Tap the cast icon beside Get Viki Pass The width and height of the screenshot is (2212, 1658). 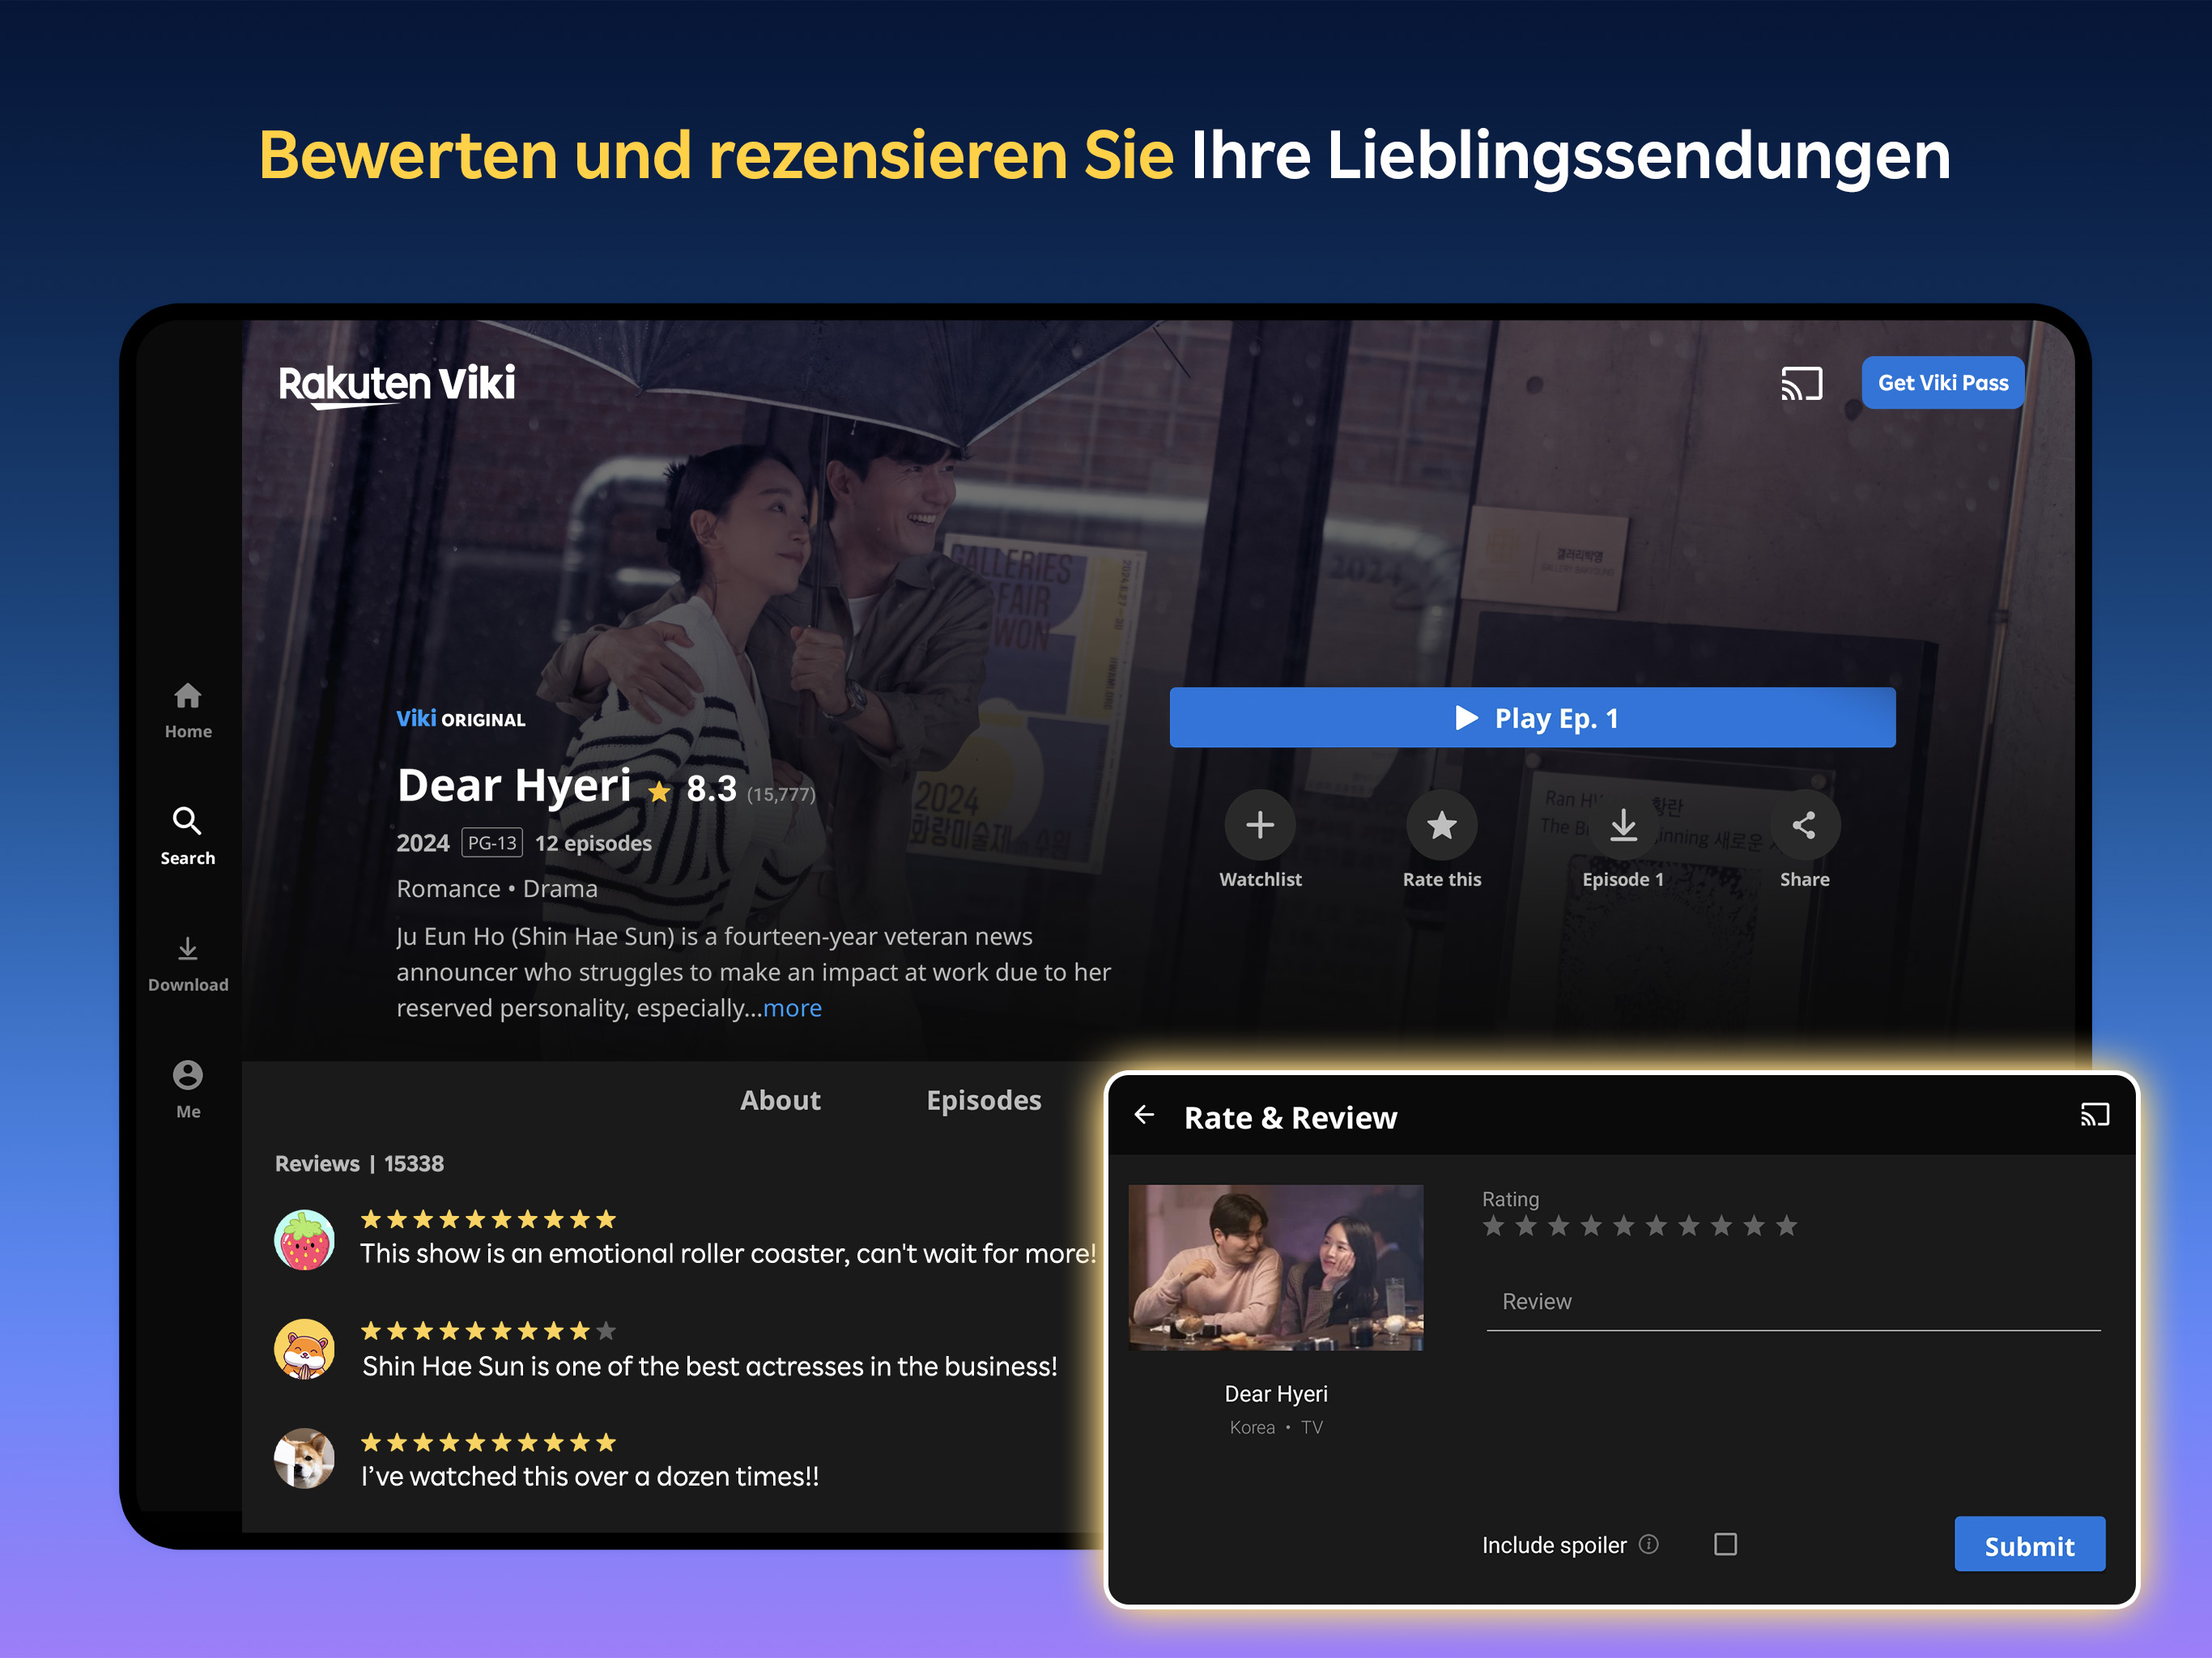point(1801,383)
